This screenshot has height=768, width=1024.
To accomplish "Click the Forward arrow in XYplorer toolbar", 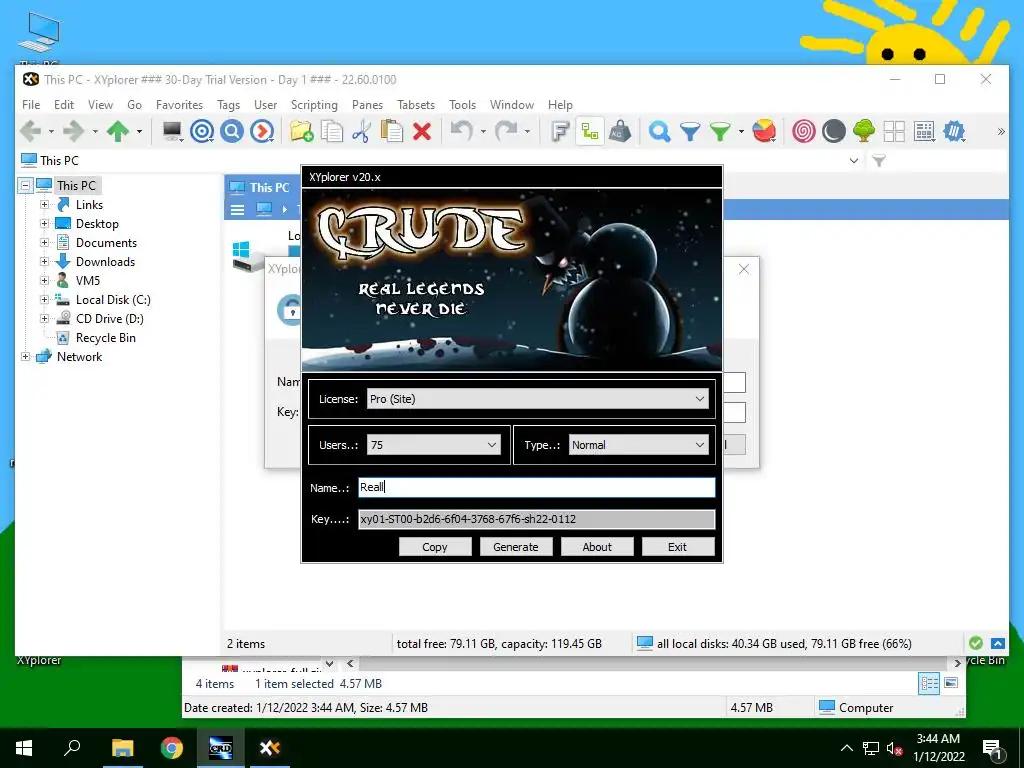I will point(73,131).
